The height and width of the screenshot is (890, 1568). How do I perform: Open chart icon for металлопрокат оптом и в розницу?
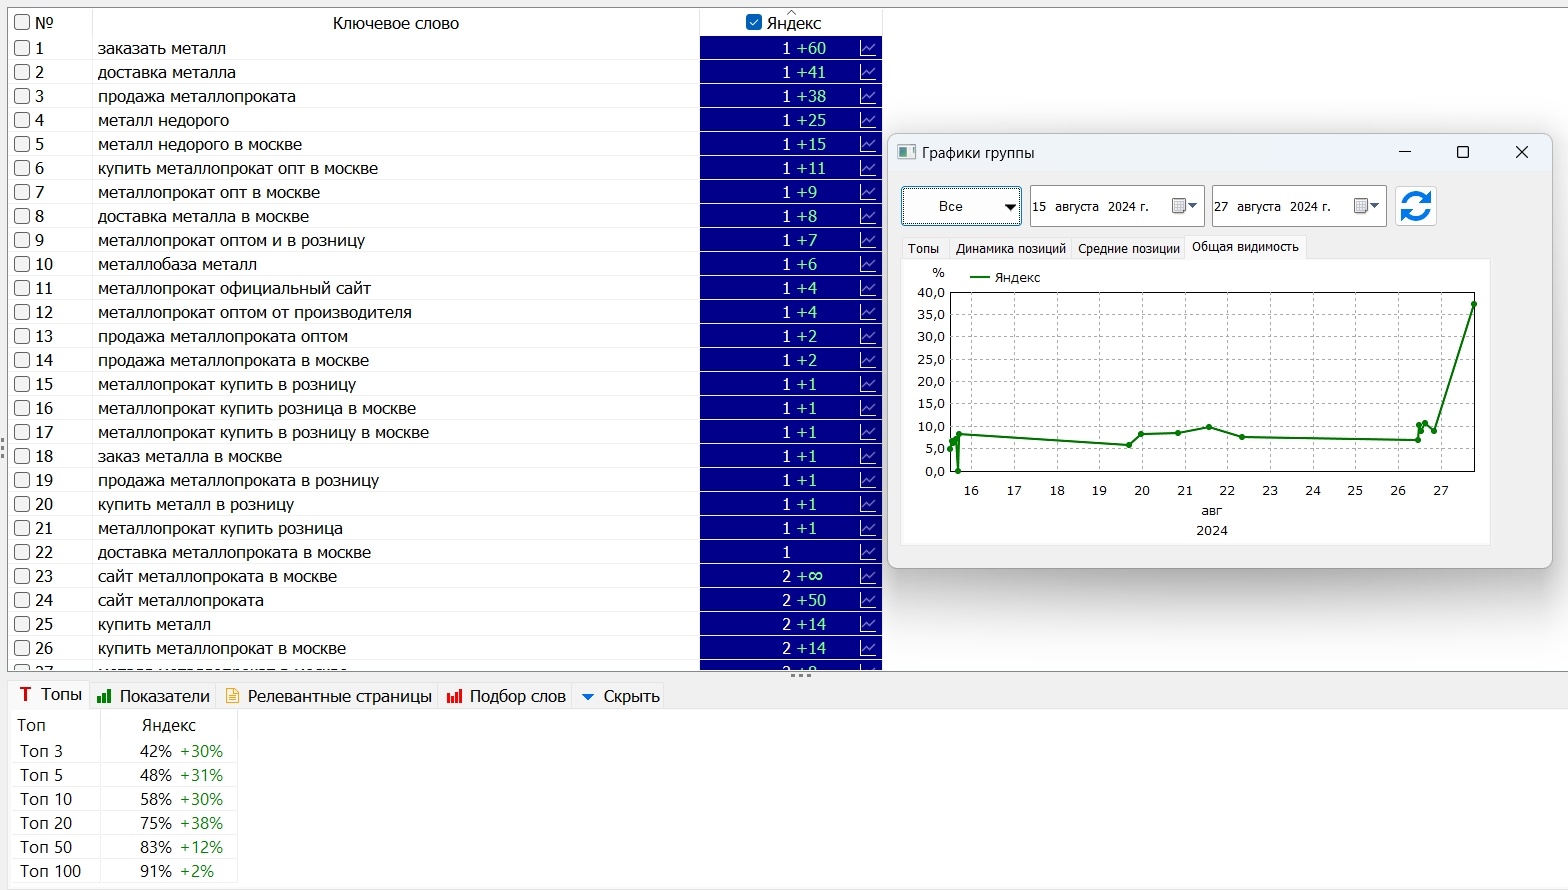(868, 240)
